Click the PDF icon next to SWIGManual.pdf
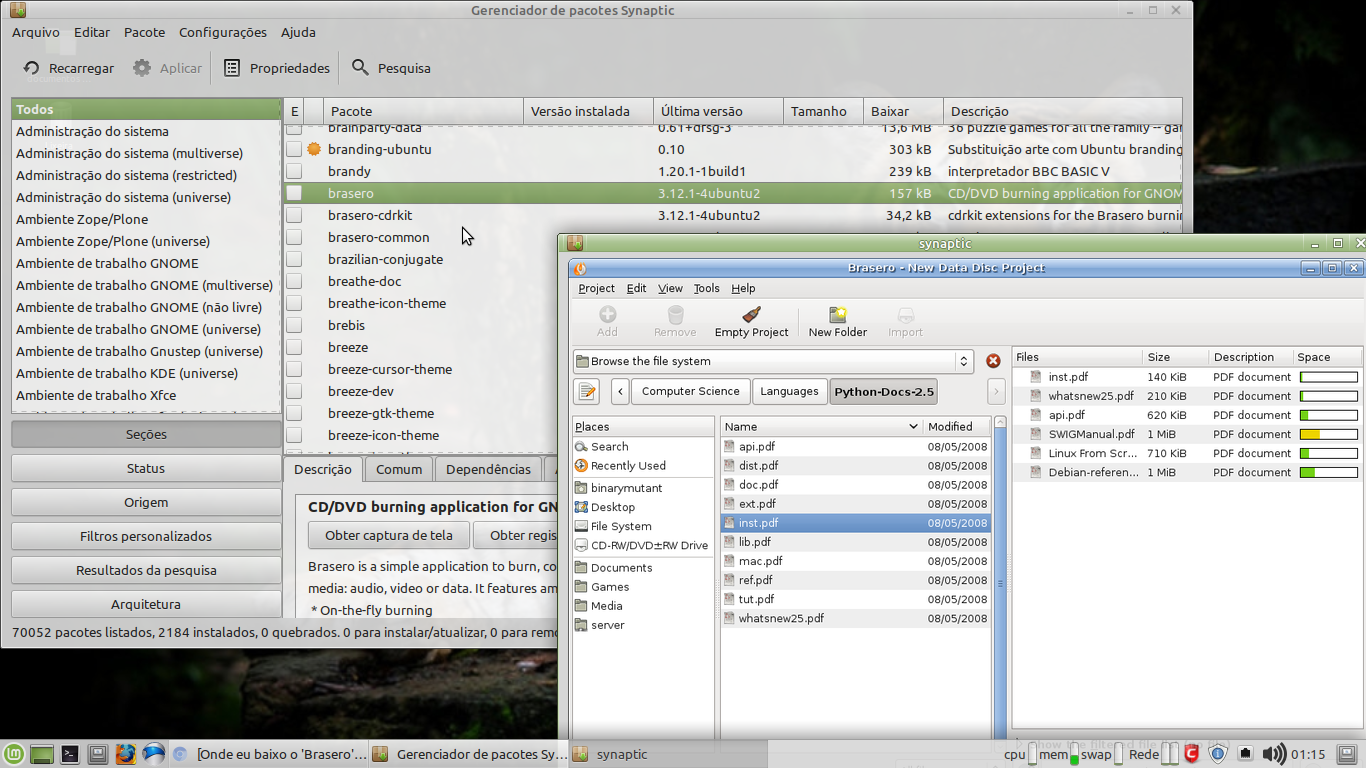 [x=1037, y=434]
